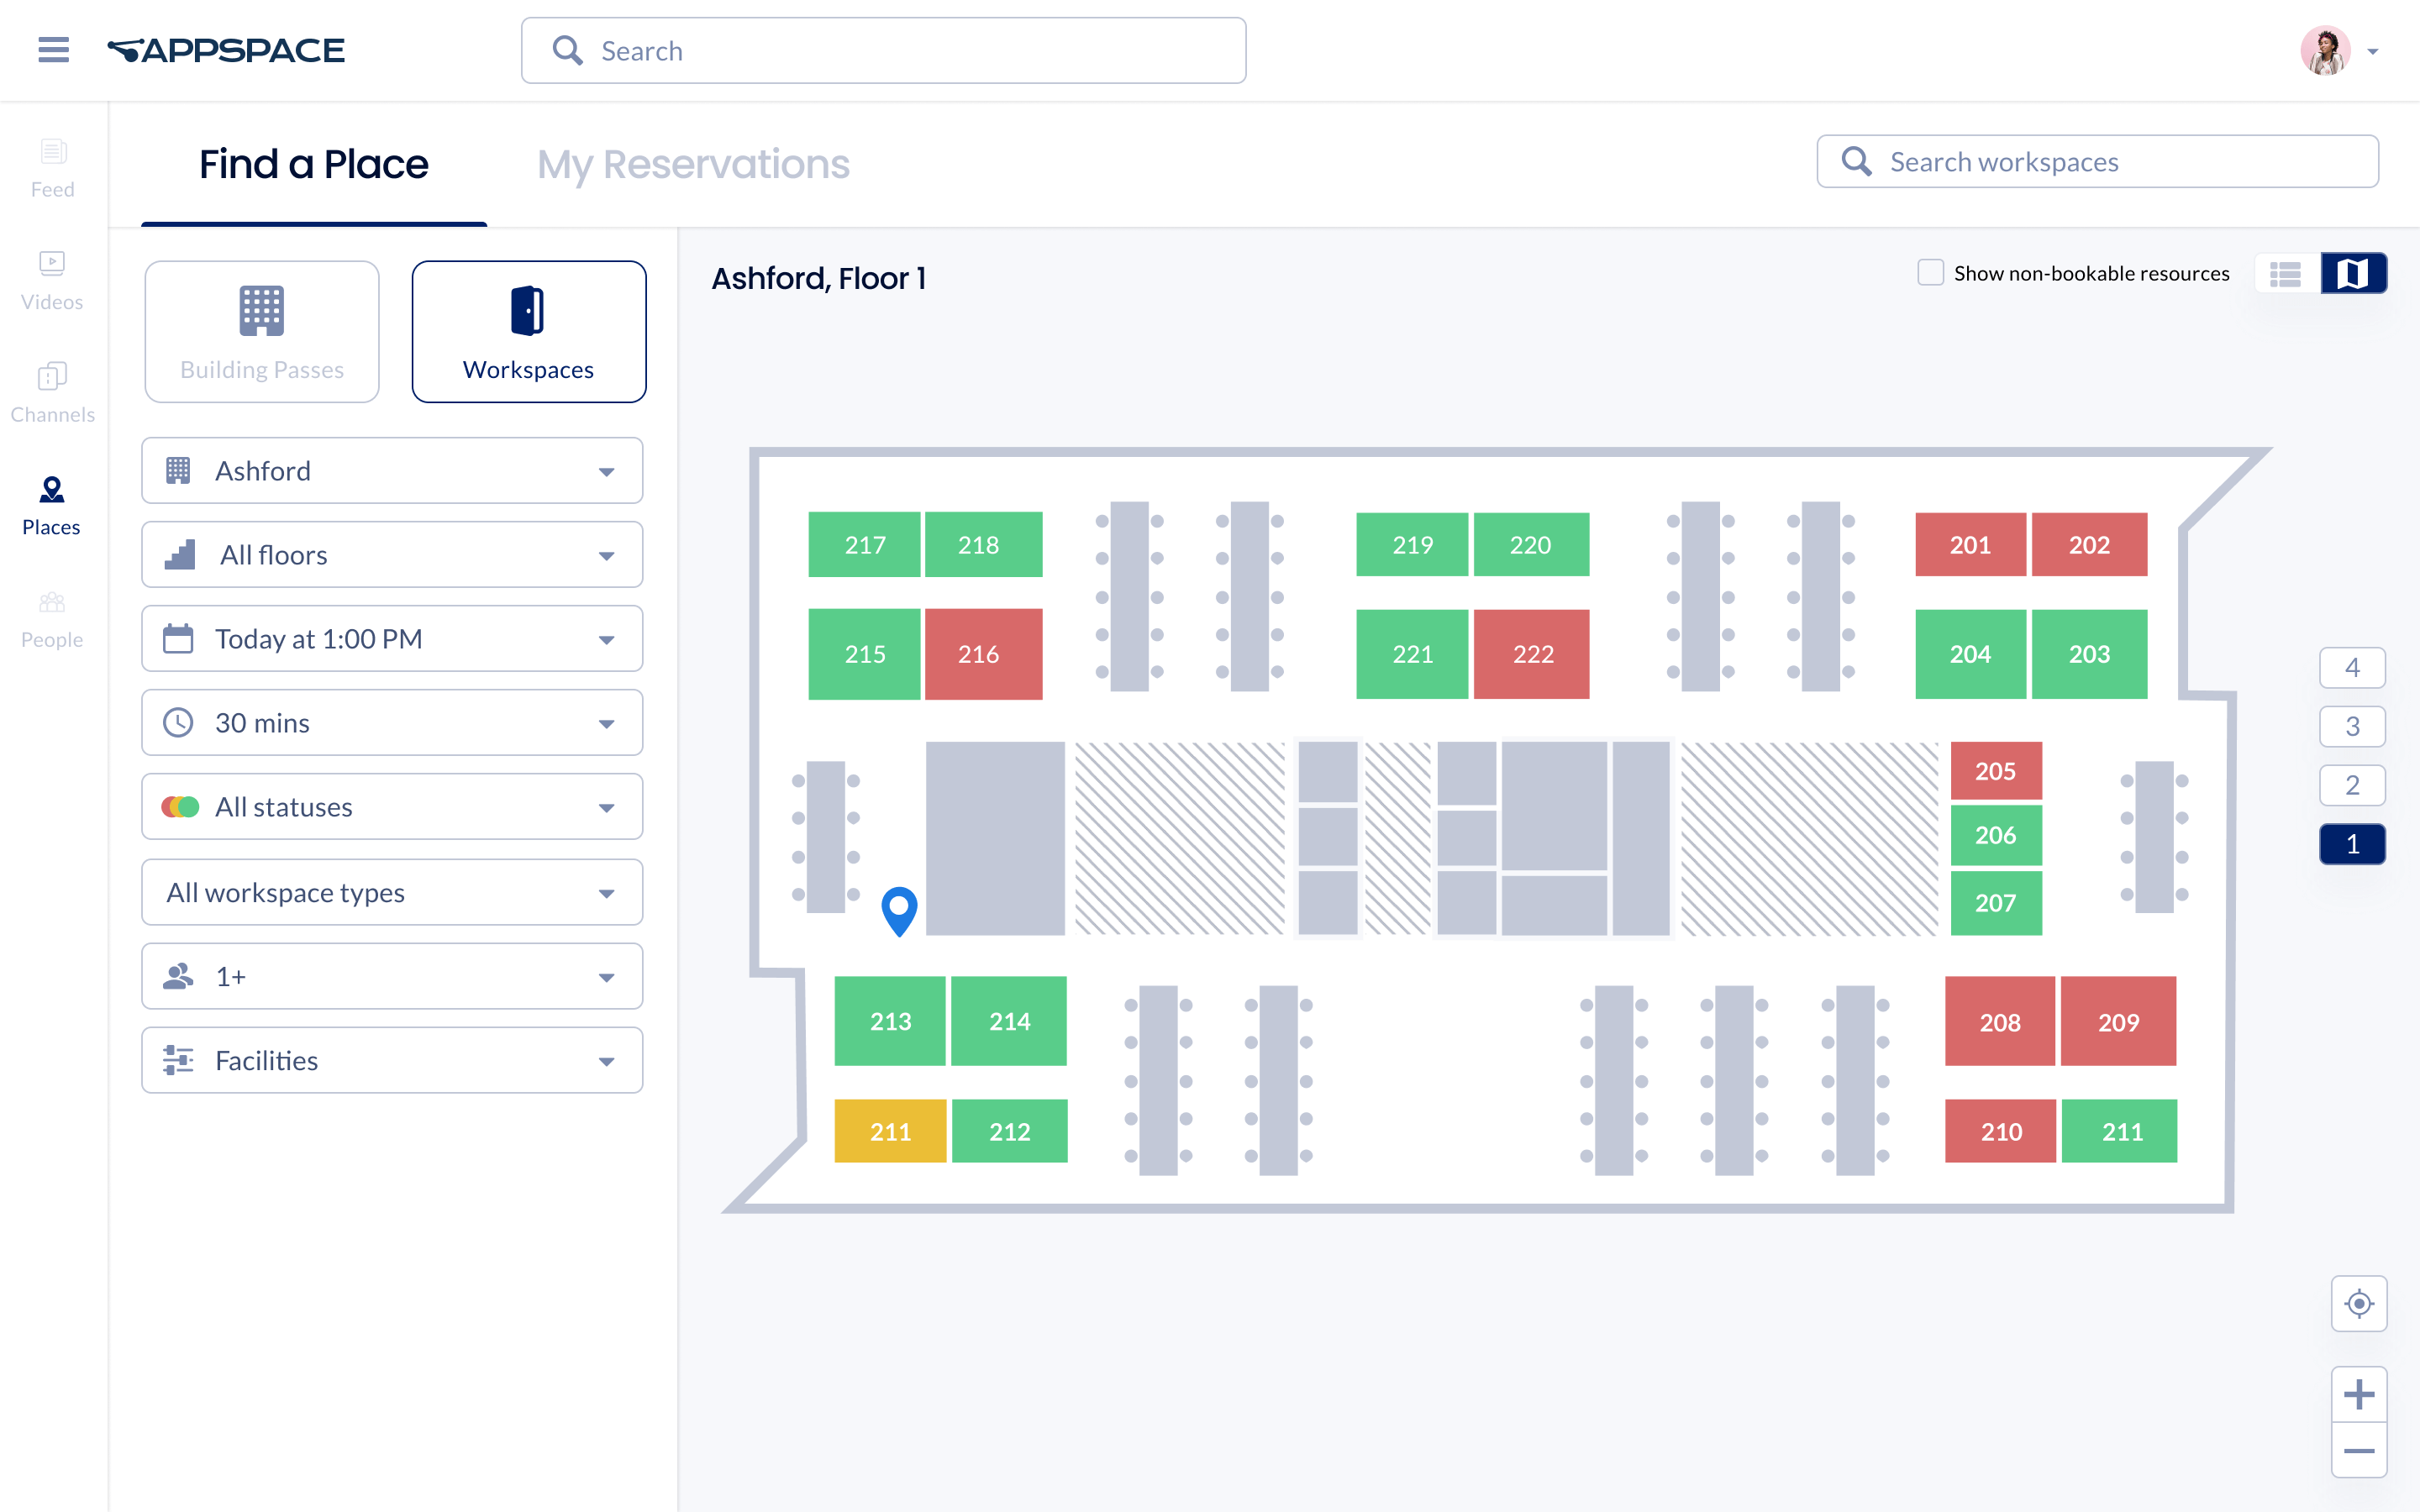This screenshot has width=2420, height=1512.
Task: Select the yellow workspace 211
Action: point(889,1131)
